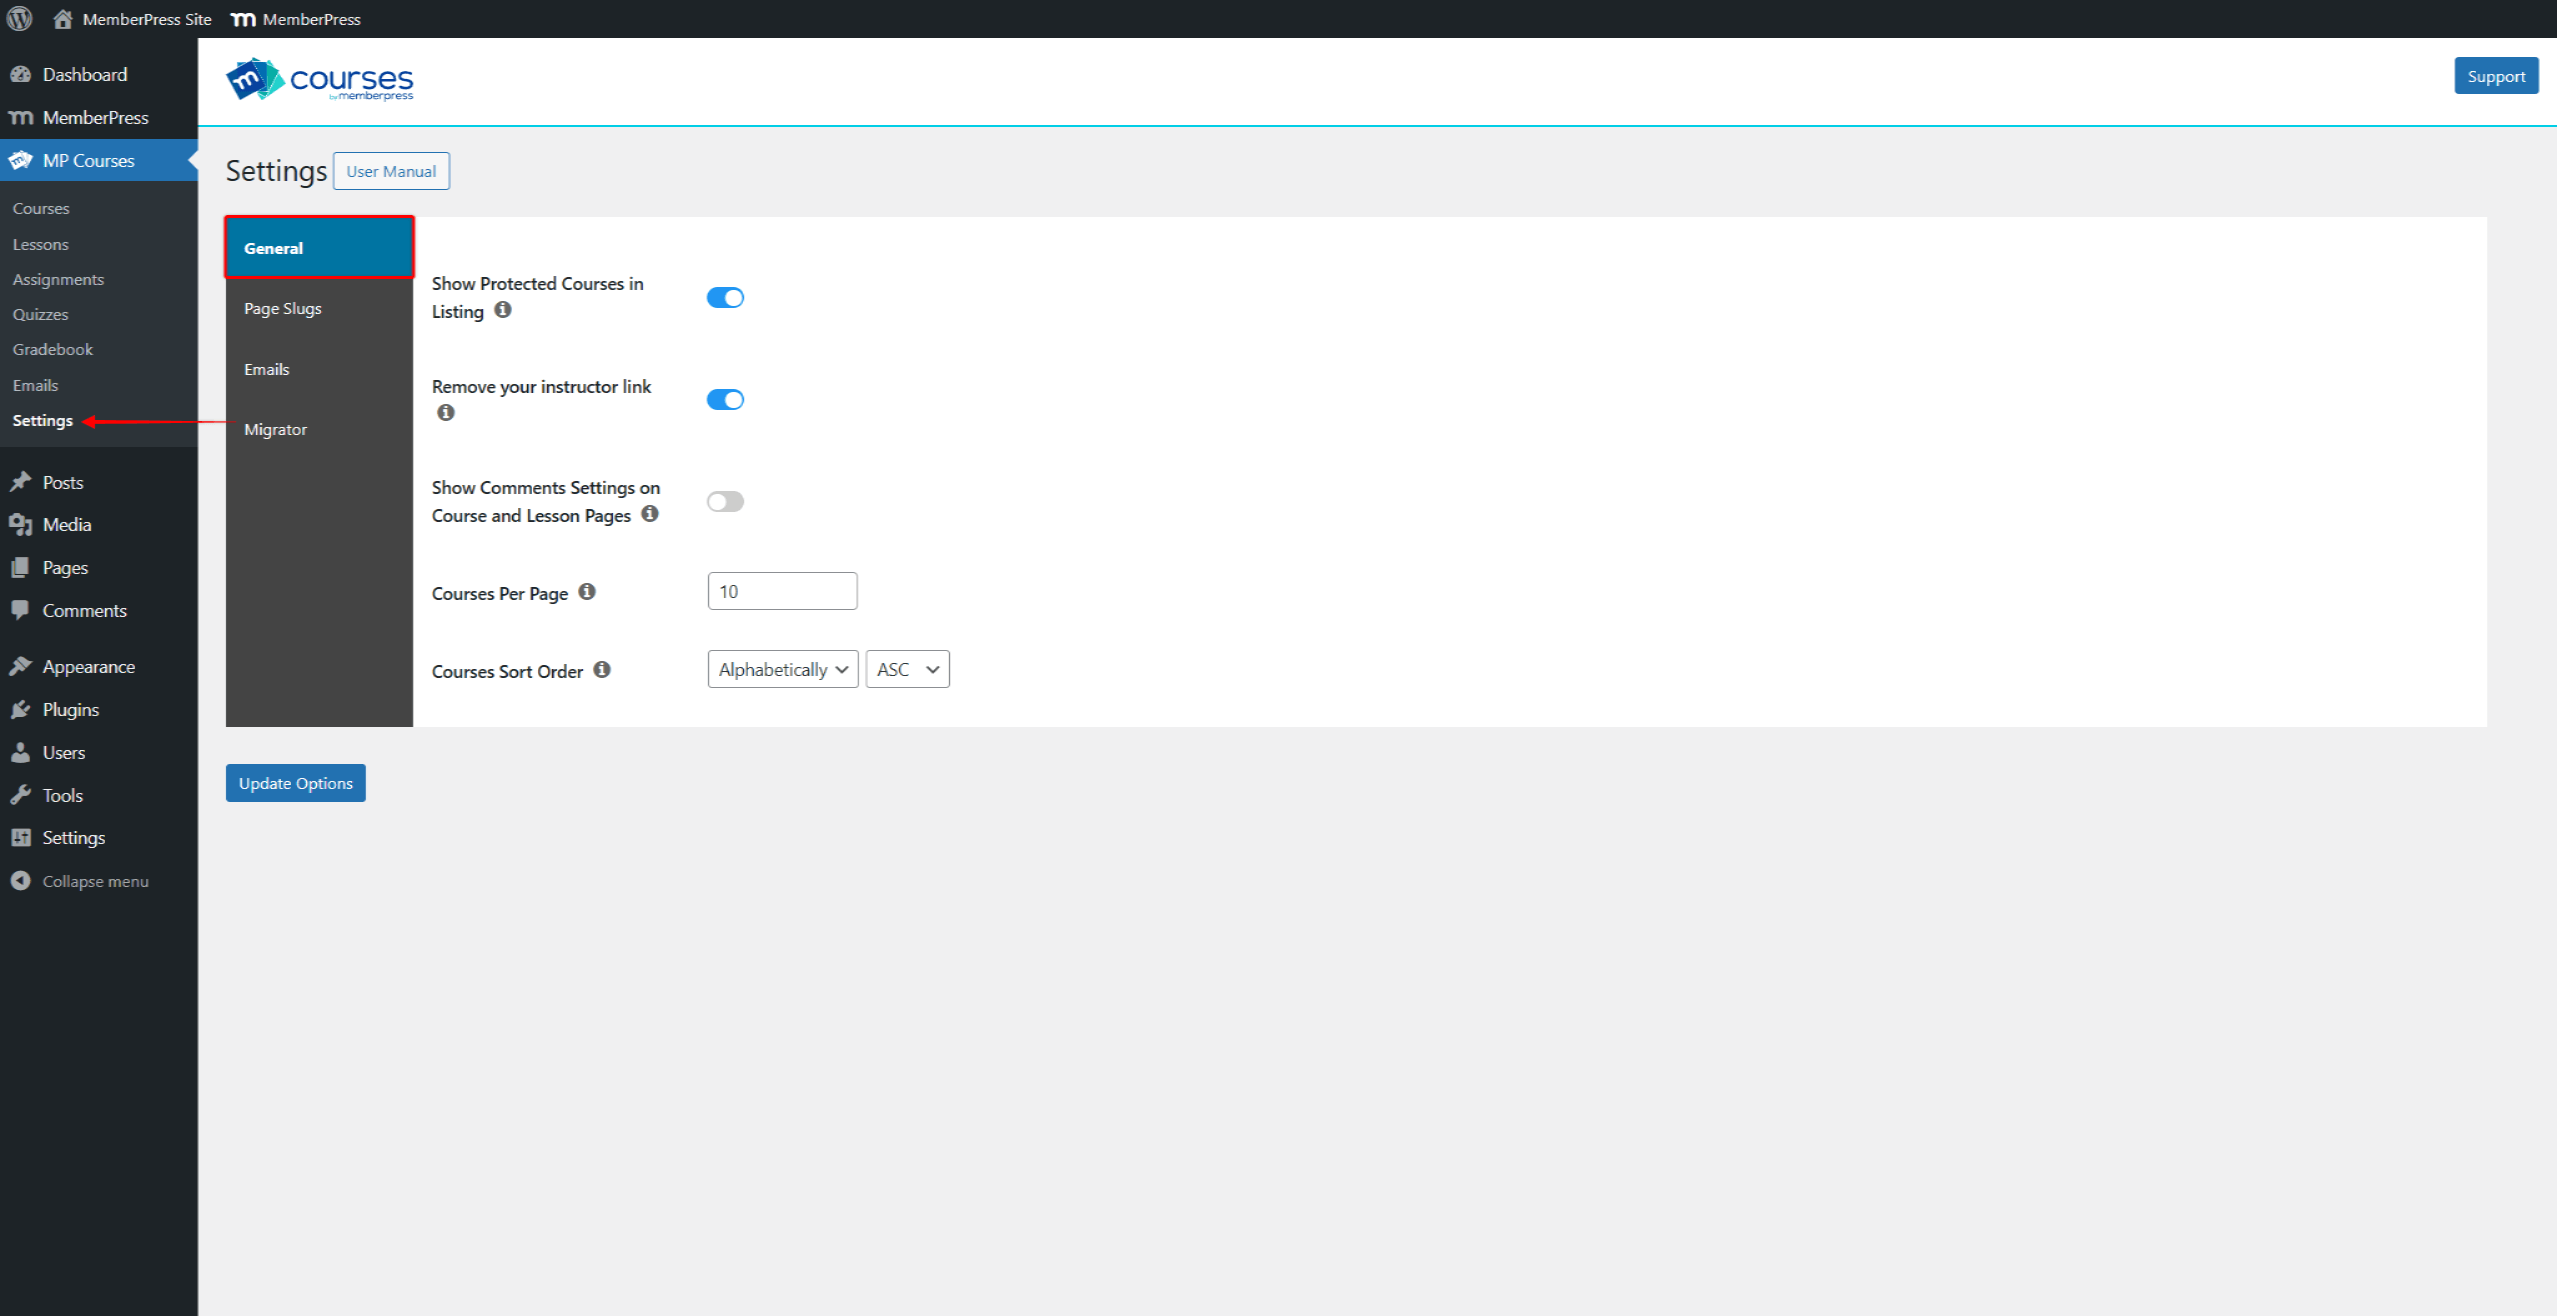2557x1316 pixels.
Task: Click the Tools sidebar icon
Action: [x=22, y=794]
